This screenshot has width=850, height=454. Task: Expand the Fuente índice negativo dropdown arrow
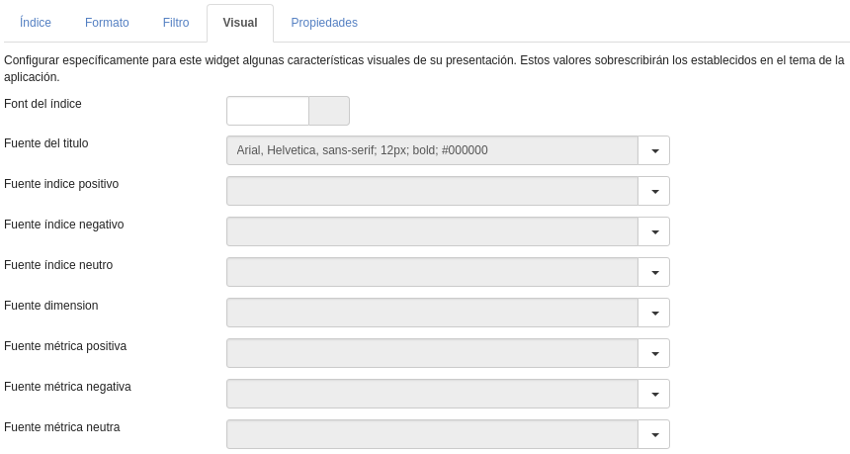[655, 232]
